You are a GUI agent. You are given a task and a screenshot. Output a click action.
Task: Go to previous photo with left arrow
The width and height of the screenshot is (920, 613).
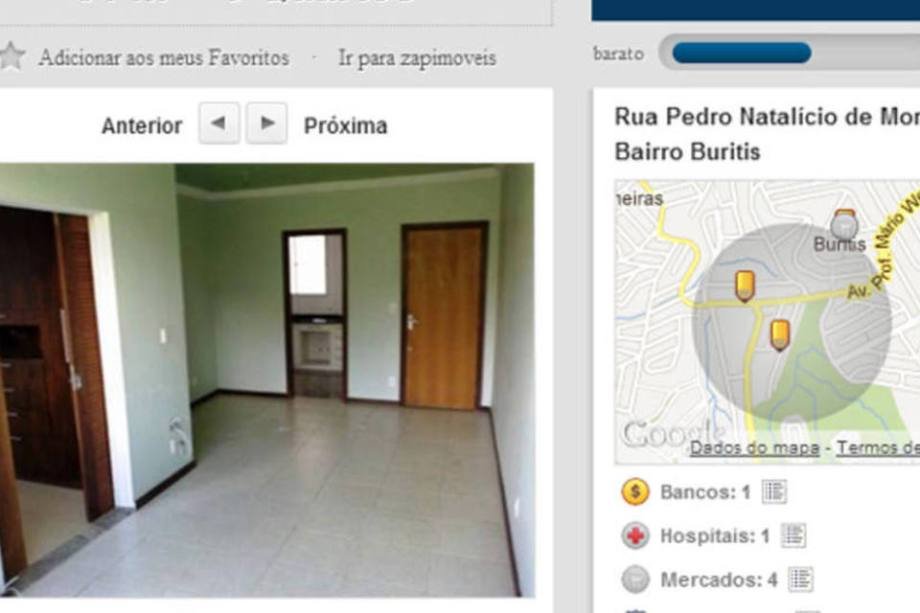click(x=219, y=123)
